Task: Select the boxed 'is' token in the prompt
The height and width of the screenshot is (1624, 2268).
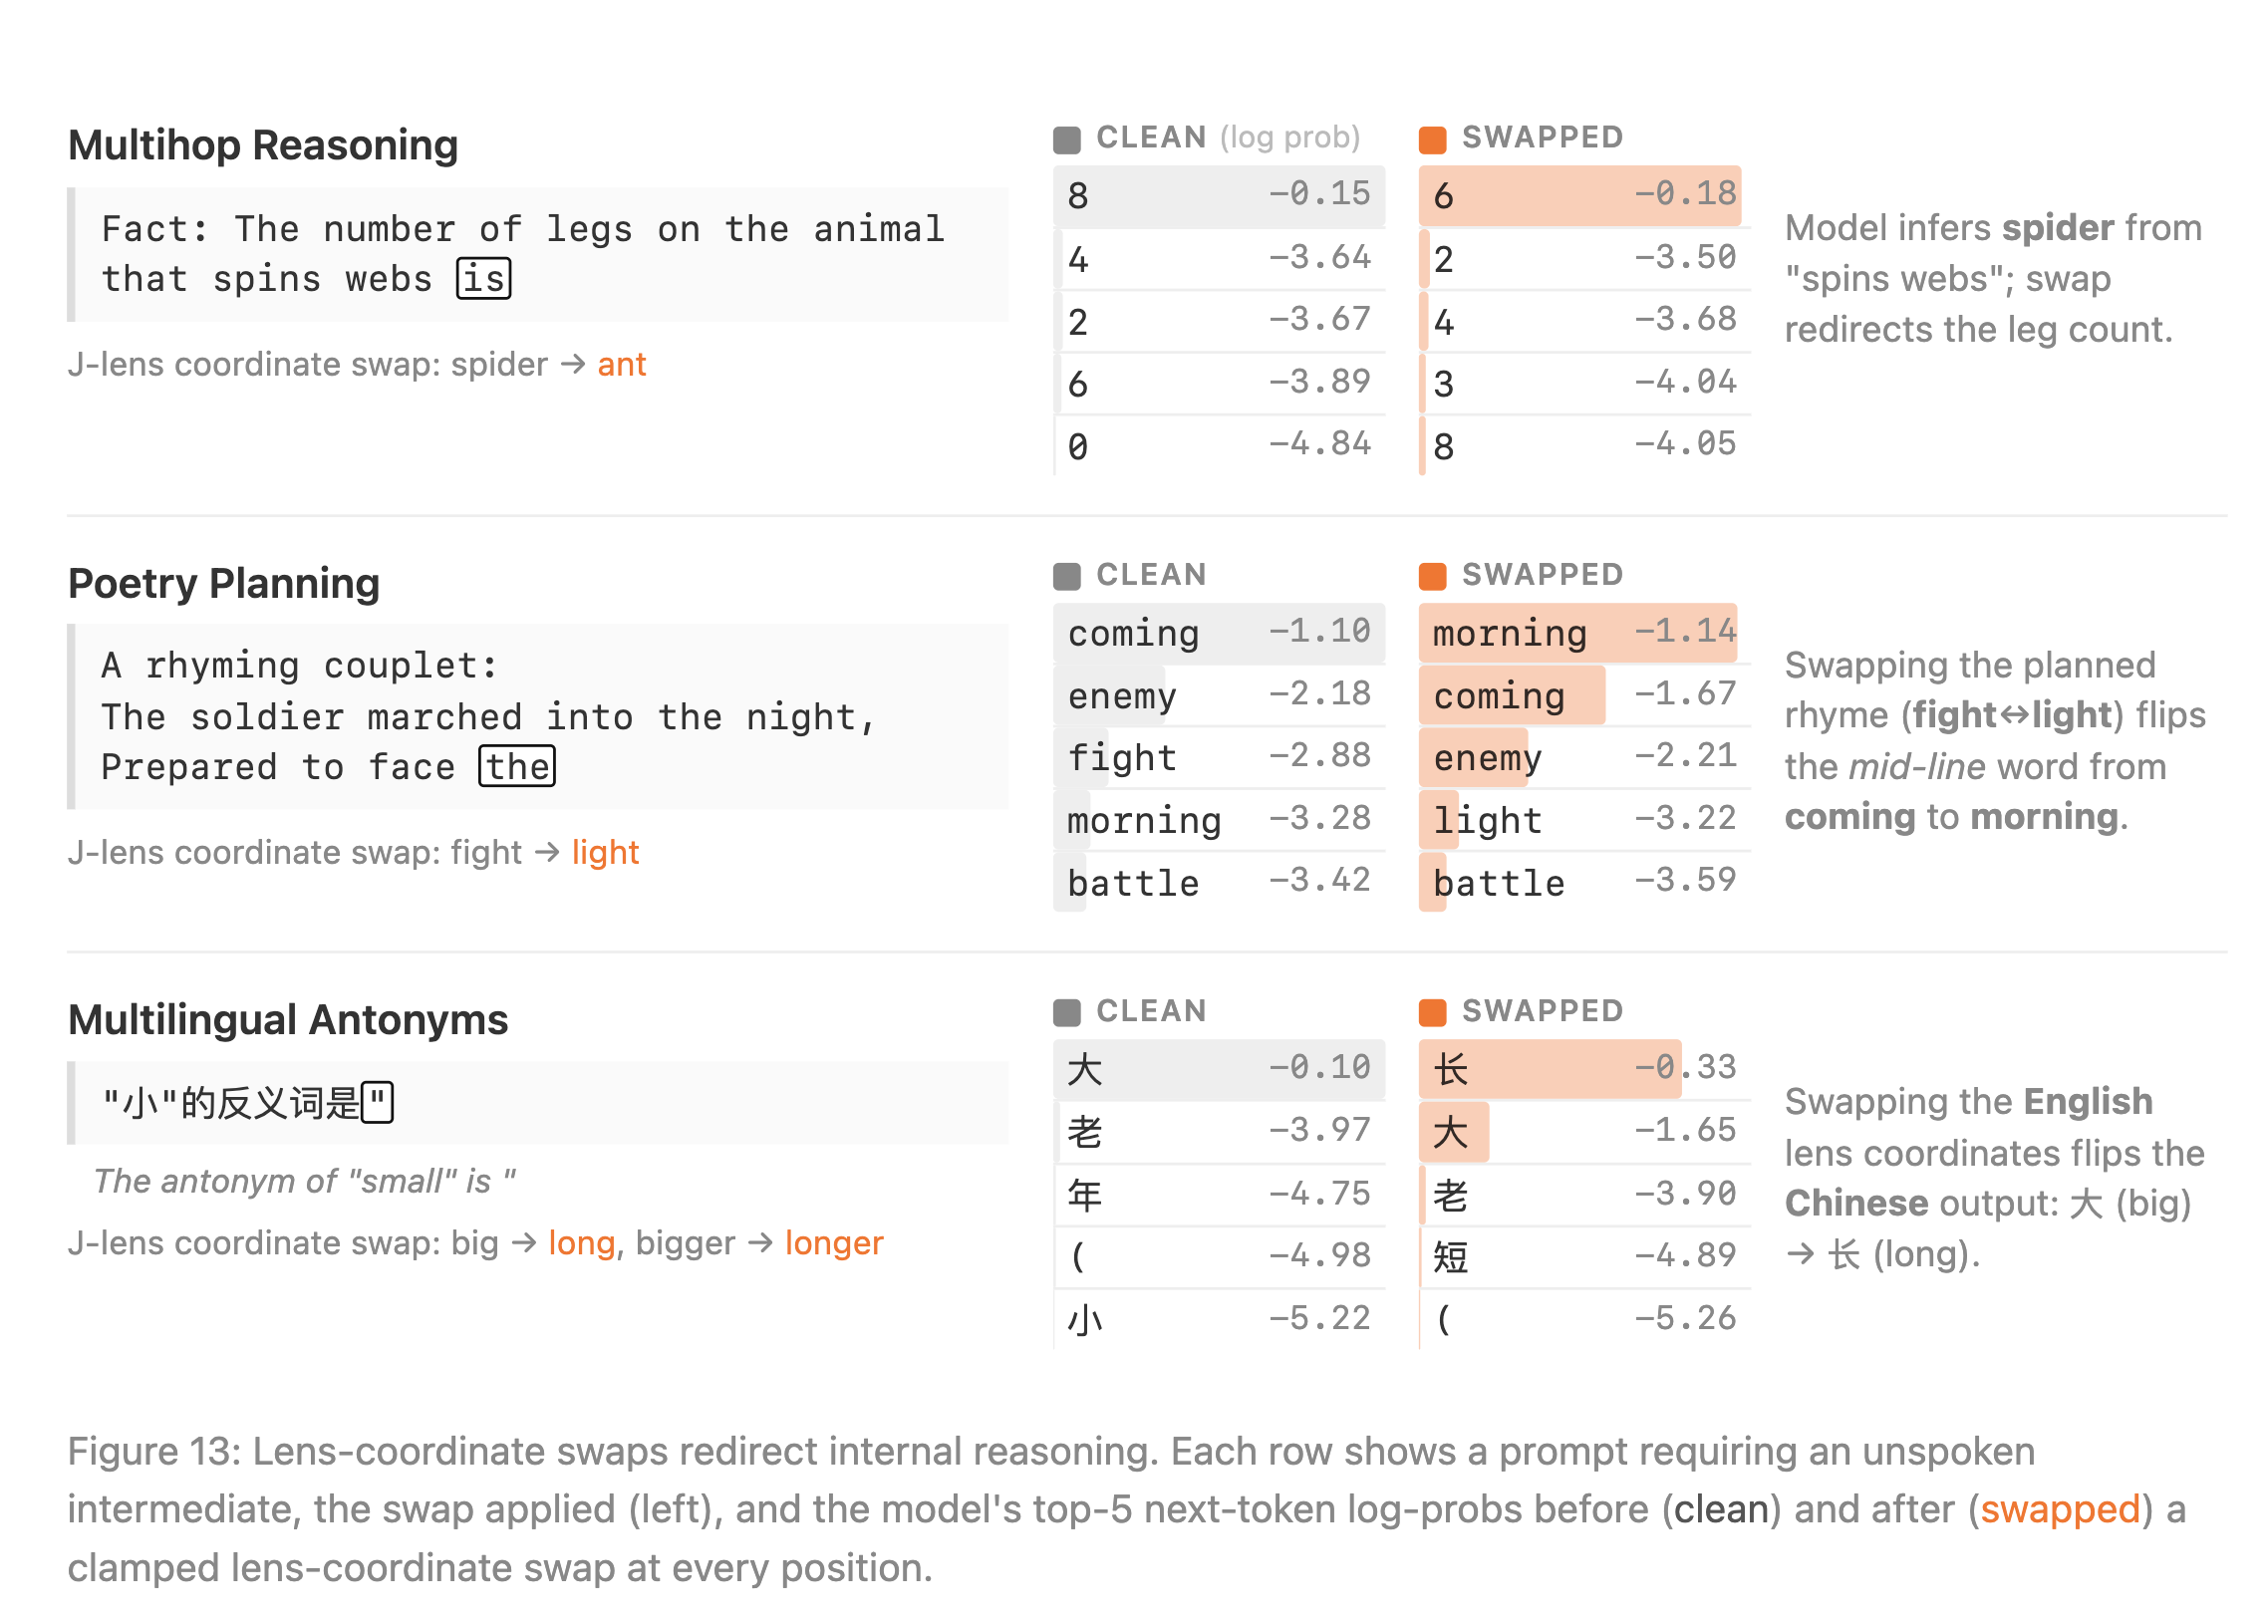Action: tap(484, 278)
